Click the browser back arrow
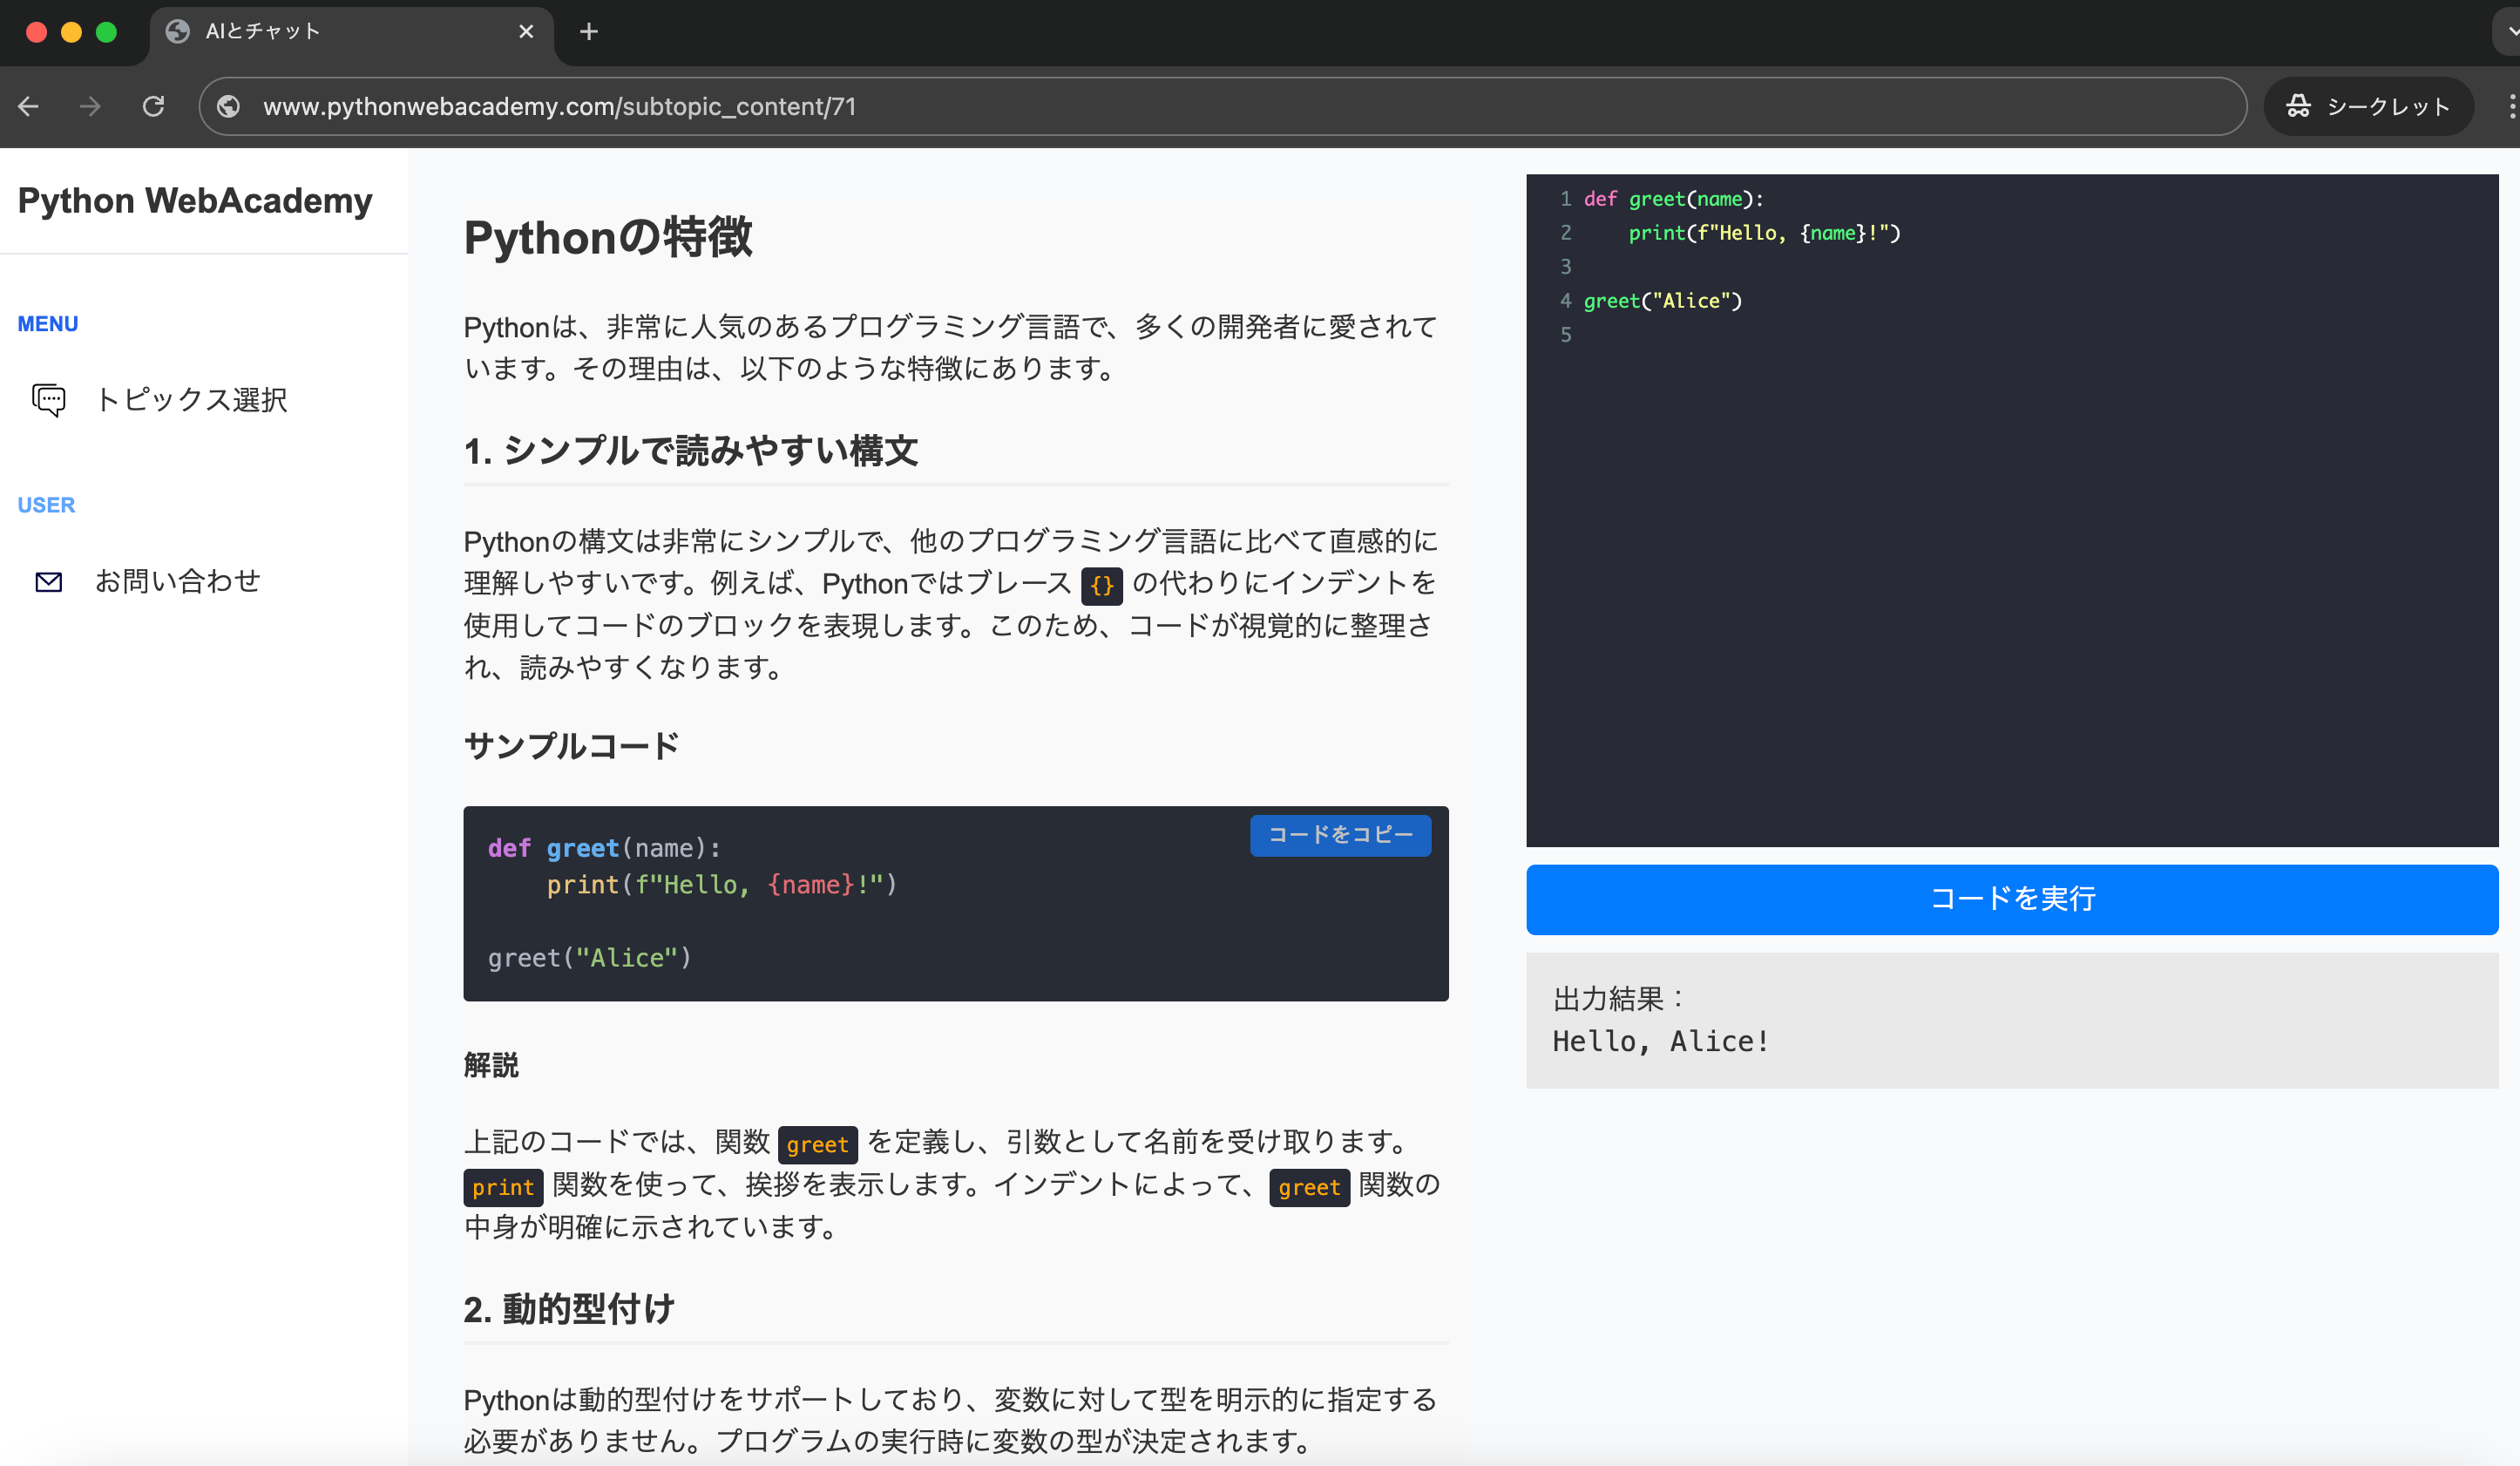2520x1466 pixels. pos(28,106)
